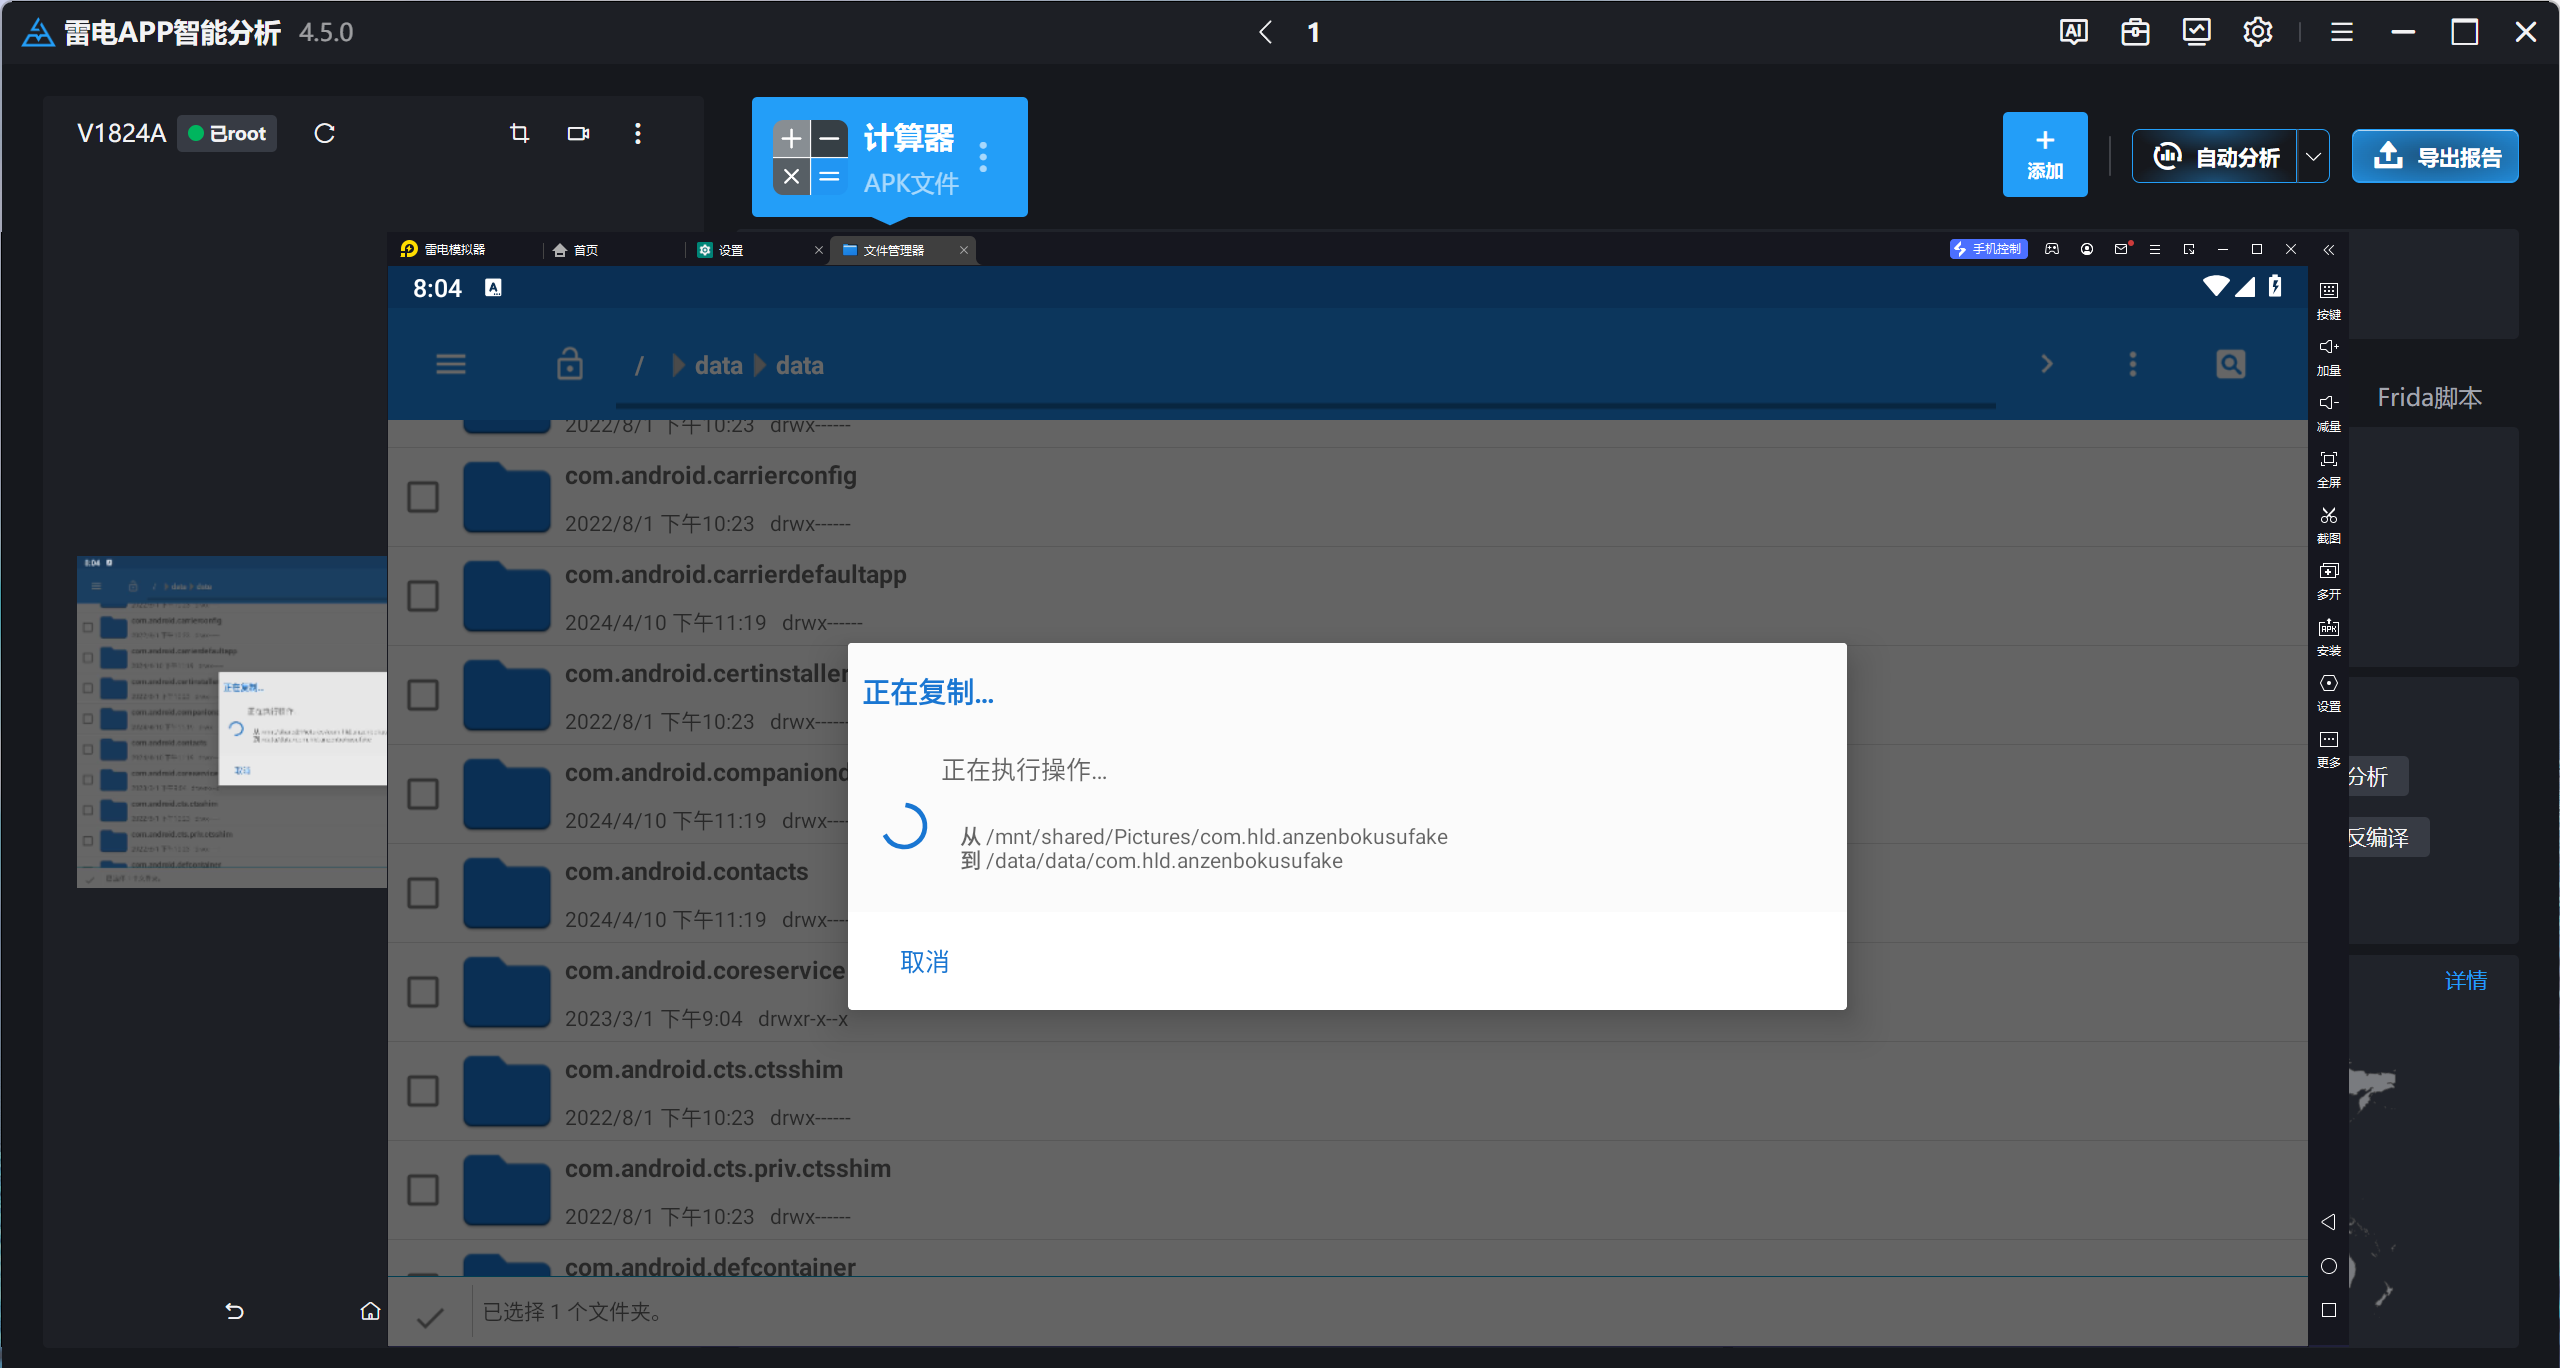Click the crop screenshot icon next to V1824A

519,133
